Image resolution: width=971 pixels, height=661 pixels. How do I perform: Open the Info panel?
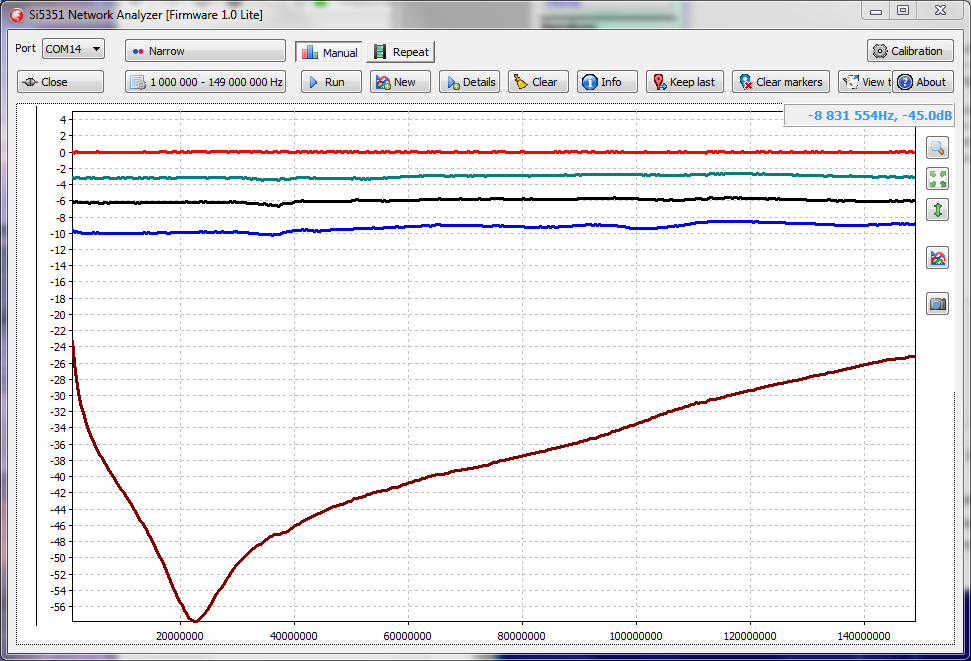click(x=606, y=82)
